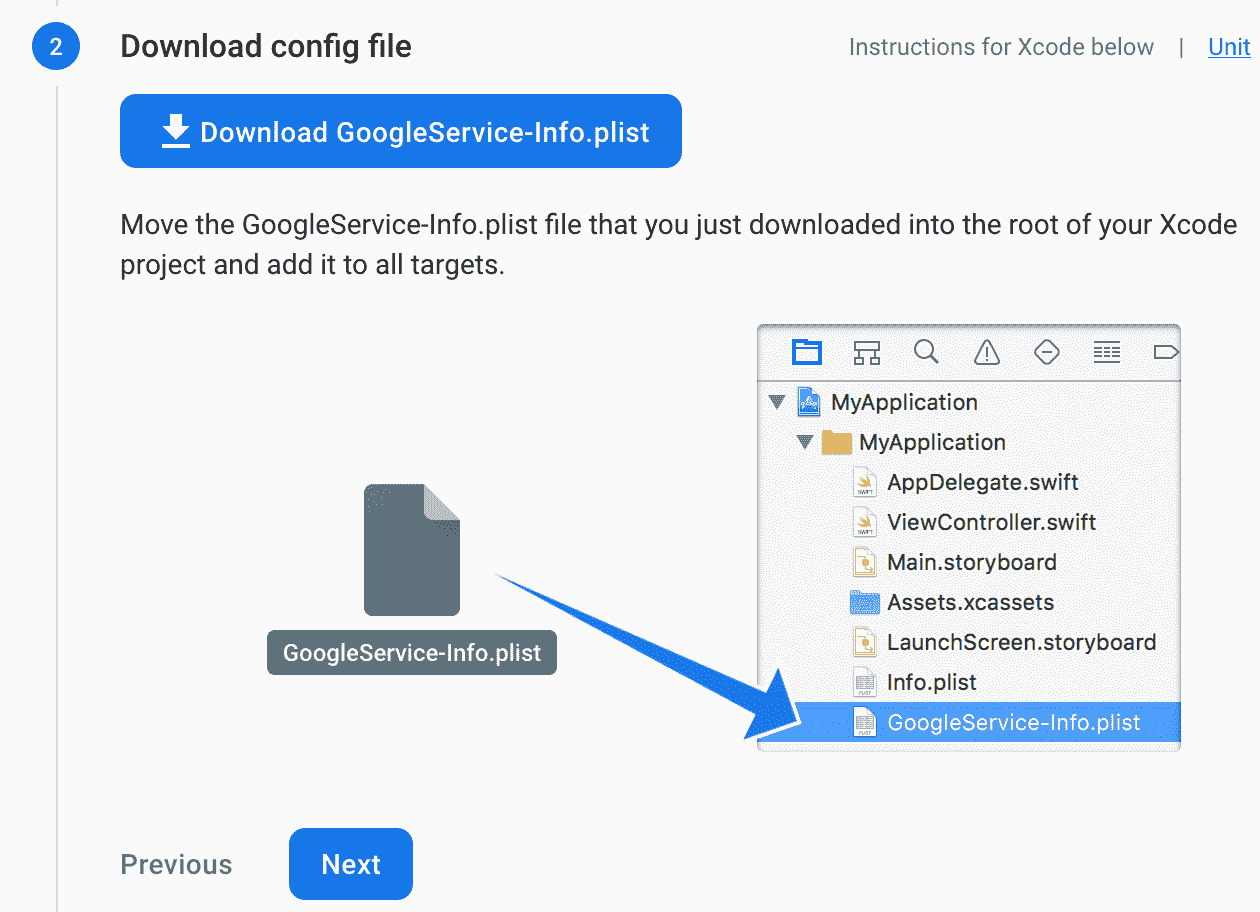Select the Project navigator folder icon
Image resolution: width=1260 pixels, height=912 pixels.
(806, 352)
